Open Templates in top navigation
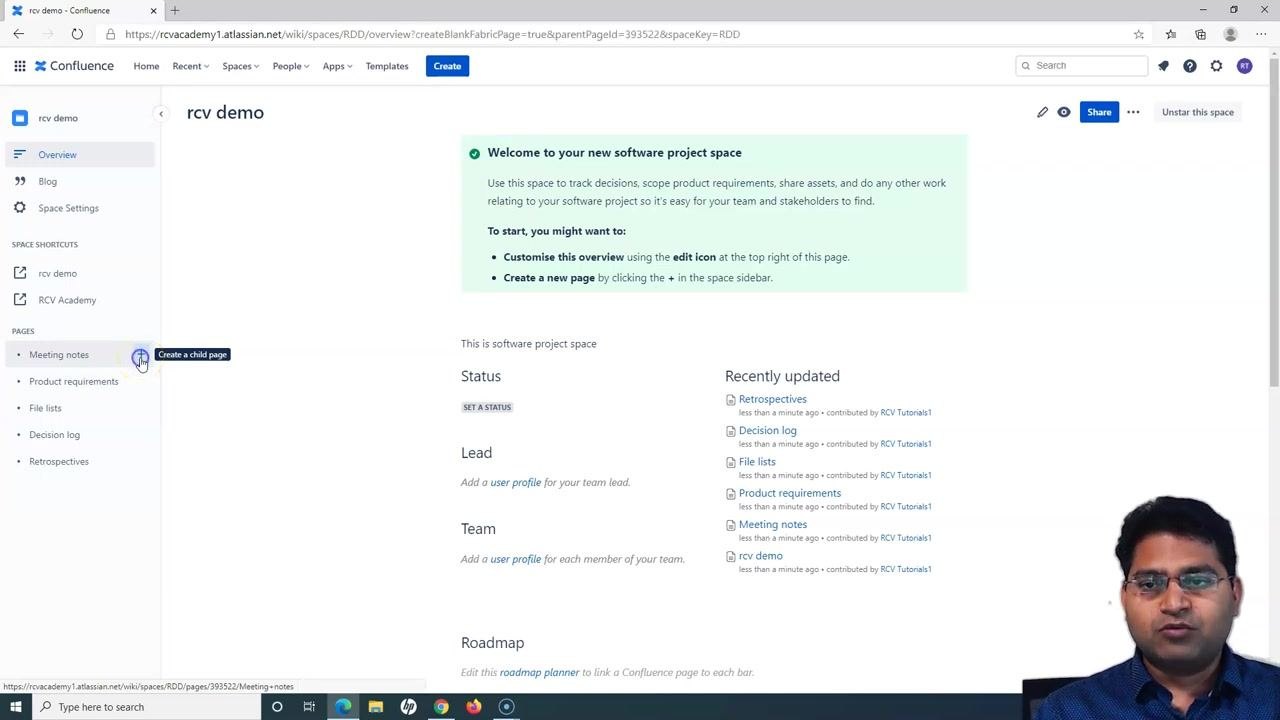1280x720 pixels. tap(387, 66)
